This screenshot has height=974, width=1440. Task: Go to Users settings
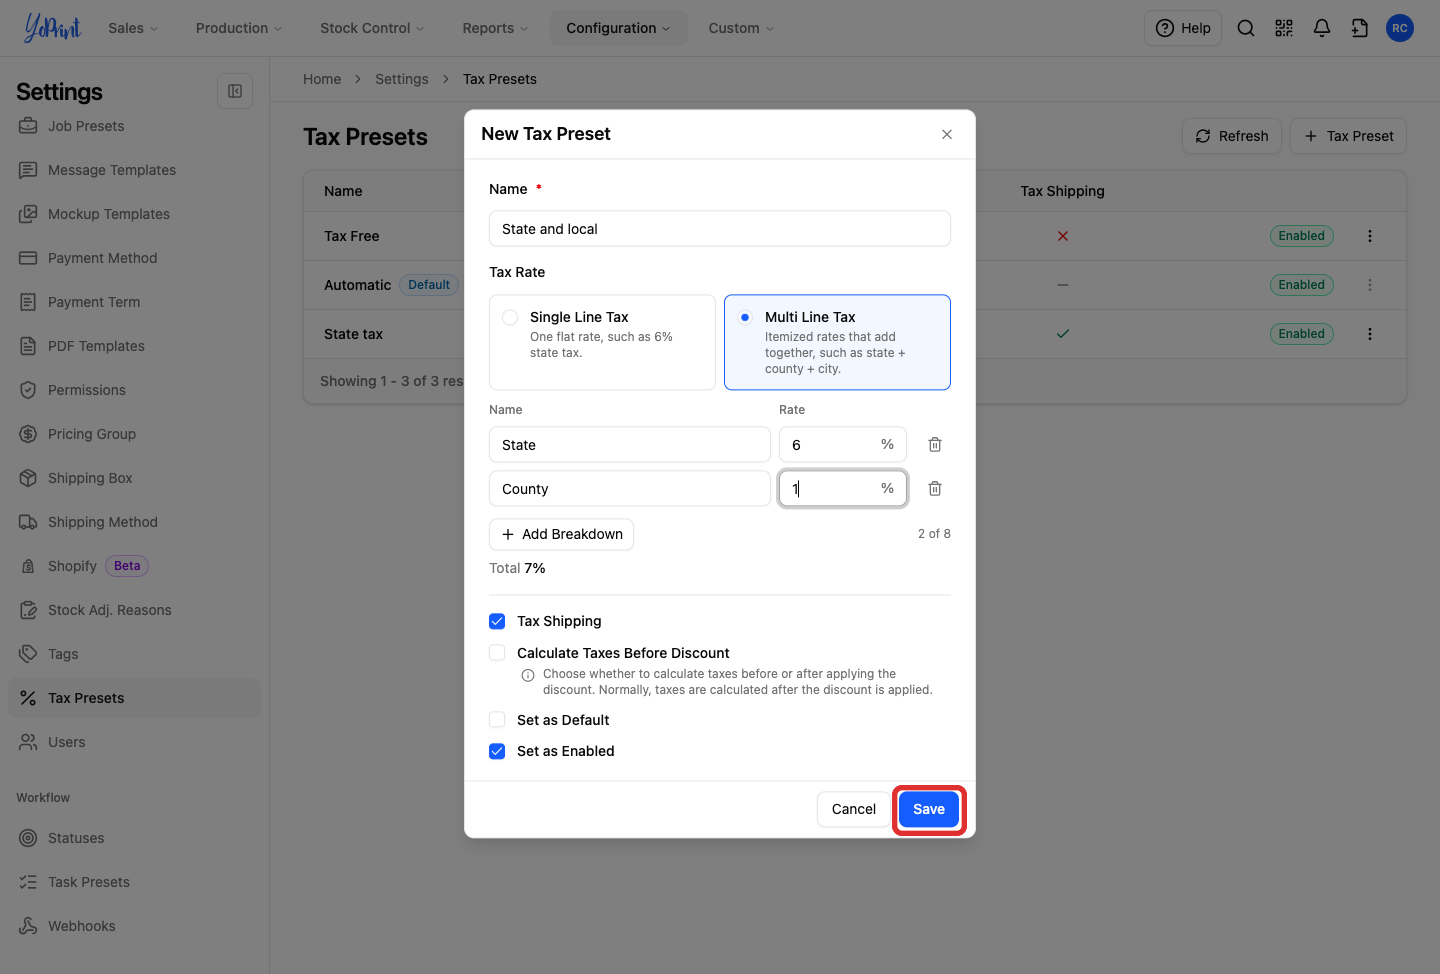134,742
